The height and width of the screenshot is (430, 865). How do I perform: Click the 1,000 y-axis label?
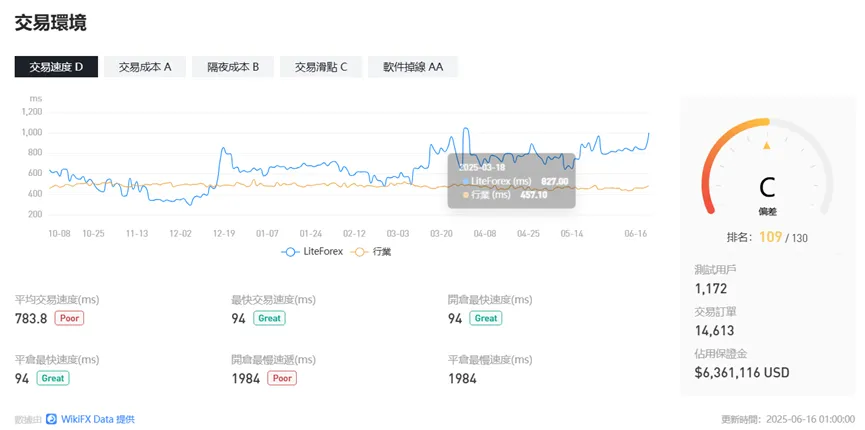click(31, 132)
